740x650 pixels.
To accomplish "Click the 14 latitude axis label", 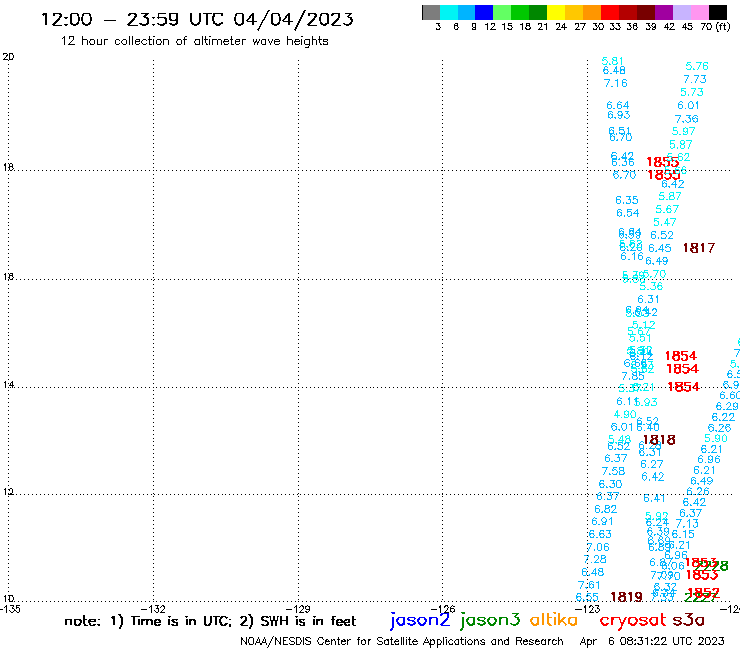I will pos(8,385).
